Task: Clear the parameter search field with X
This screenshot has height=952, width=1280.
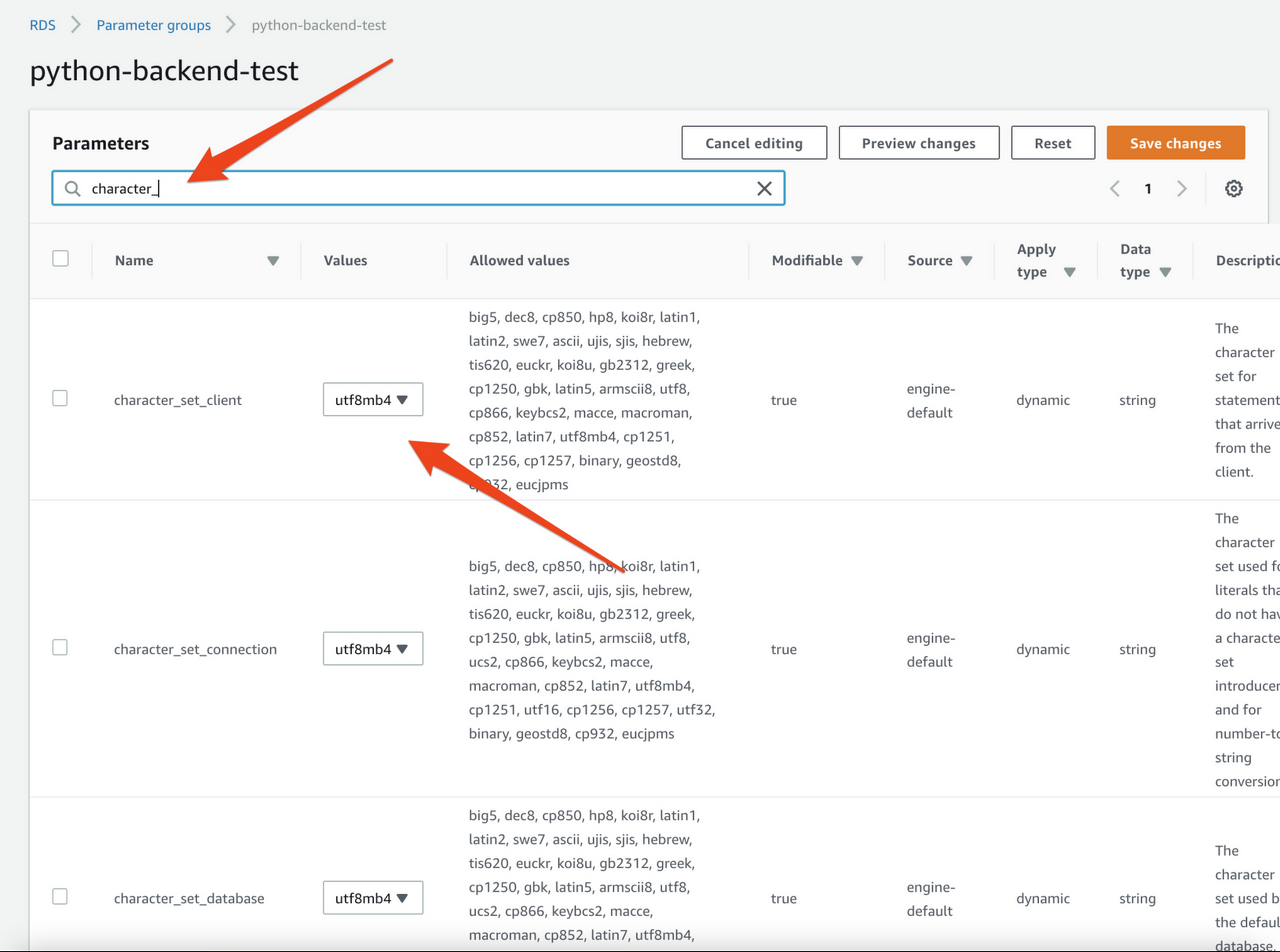Action: pyautogui.click(x=764, y=188)
